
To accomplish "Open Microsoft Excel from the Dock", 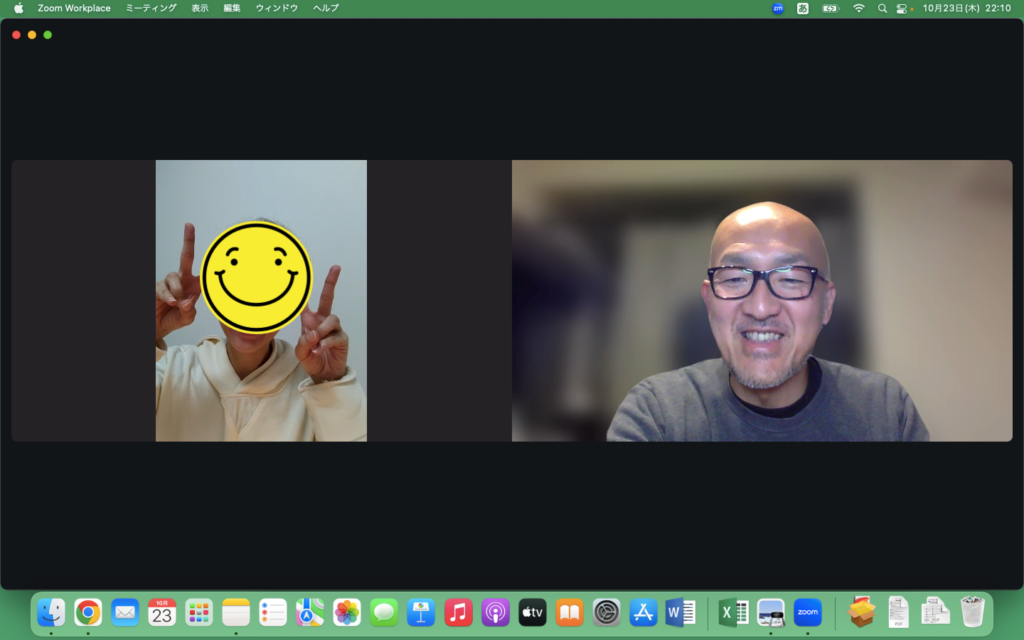I will [733, 612].
